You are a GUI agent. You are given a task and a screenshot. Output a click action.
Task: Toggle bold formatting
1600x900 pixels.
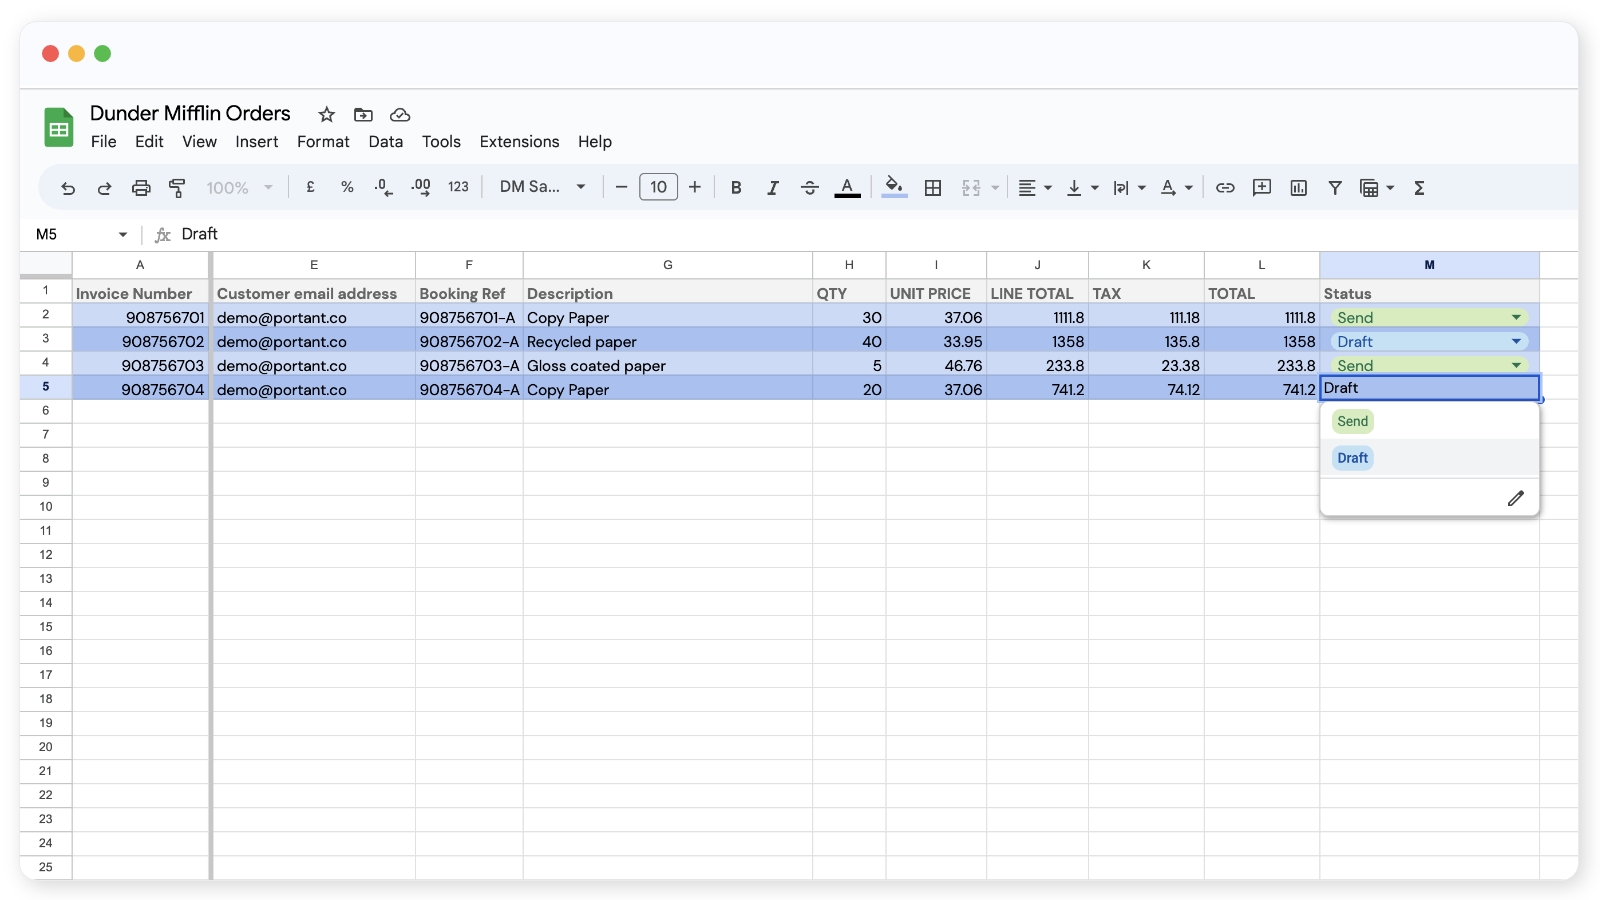(736, 188)
